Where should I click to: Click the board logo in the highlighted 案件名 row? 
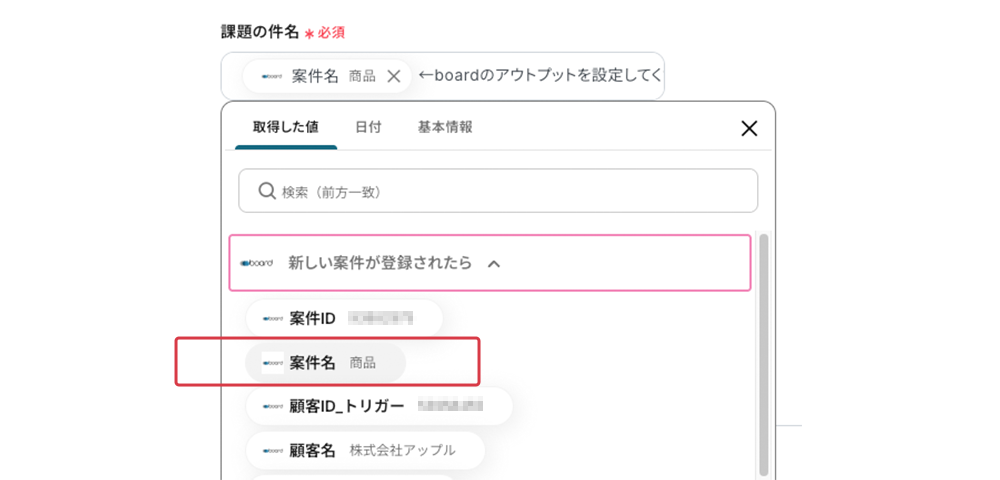(272, 363)
